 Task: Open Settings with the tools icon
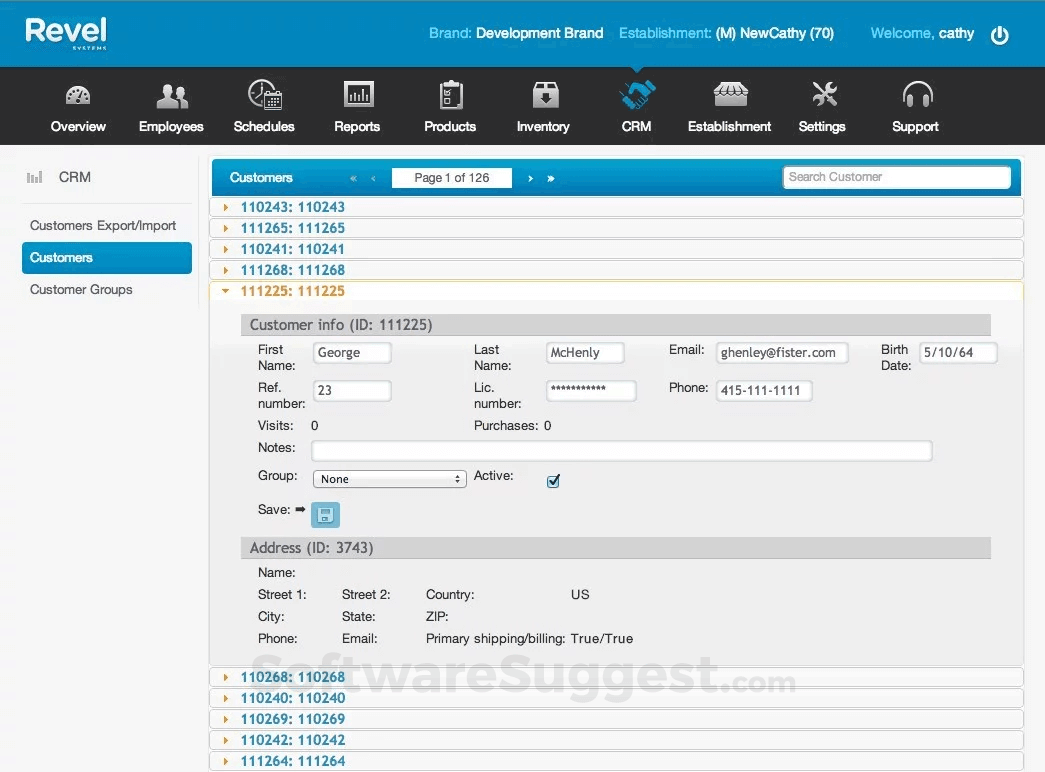(x=822, y=105)
